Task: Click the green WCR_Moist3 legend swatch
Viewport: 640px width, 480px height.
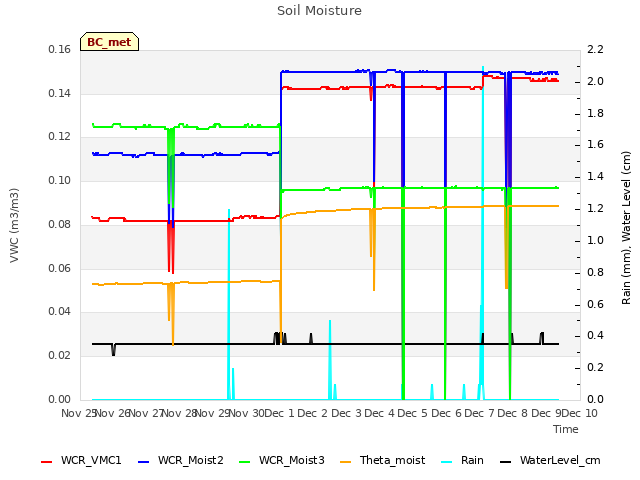Action: 244,462
